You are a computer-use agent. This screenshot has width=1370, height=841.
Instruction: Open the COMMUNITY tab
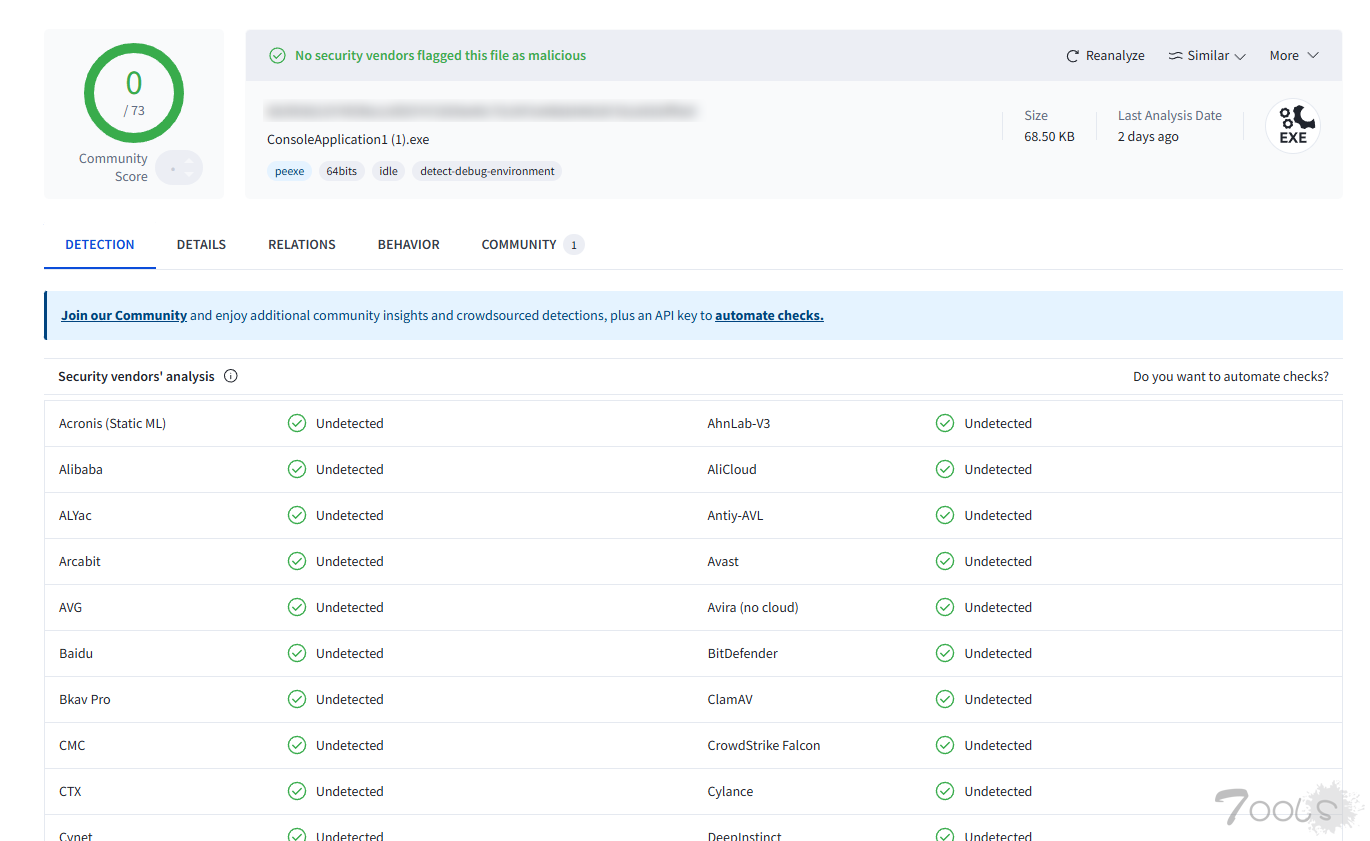pyautogui.click(x=532, y=244)
